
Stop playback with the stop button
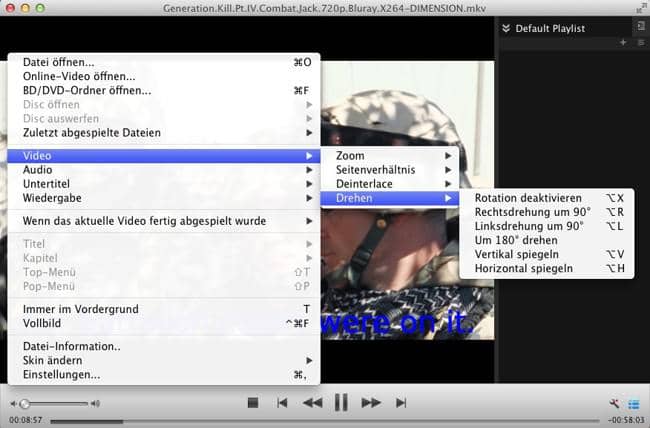pos(253,403)
